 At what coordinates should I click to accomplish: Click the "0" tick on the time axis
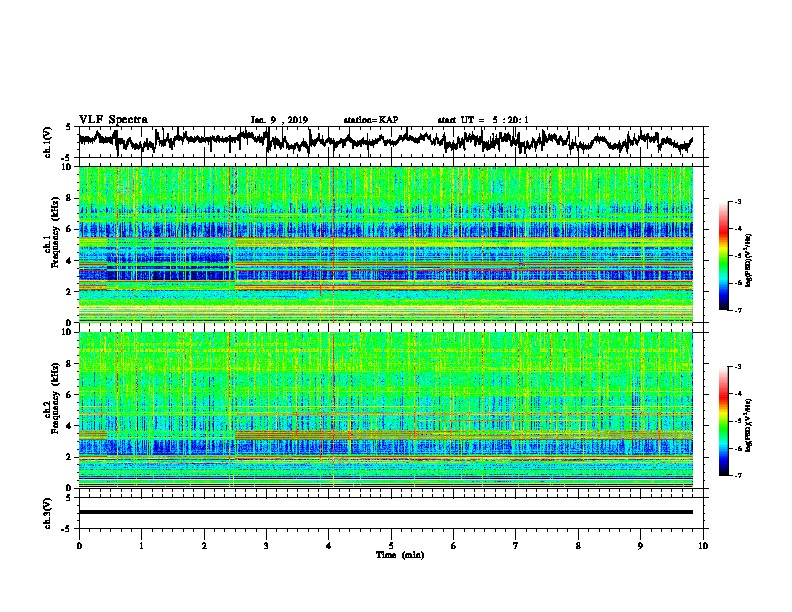(79, 546)
